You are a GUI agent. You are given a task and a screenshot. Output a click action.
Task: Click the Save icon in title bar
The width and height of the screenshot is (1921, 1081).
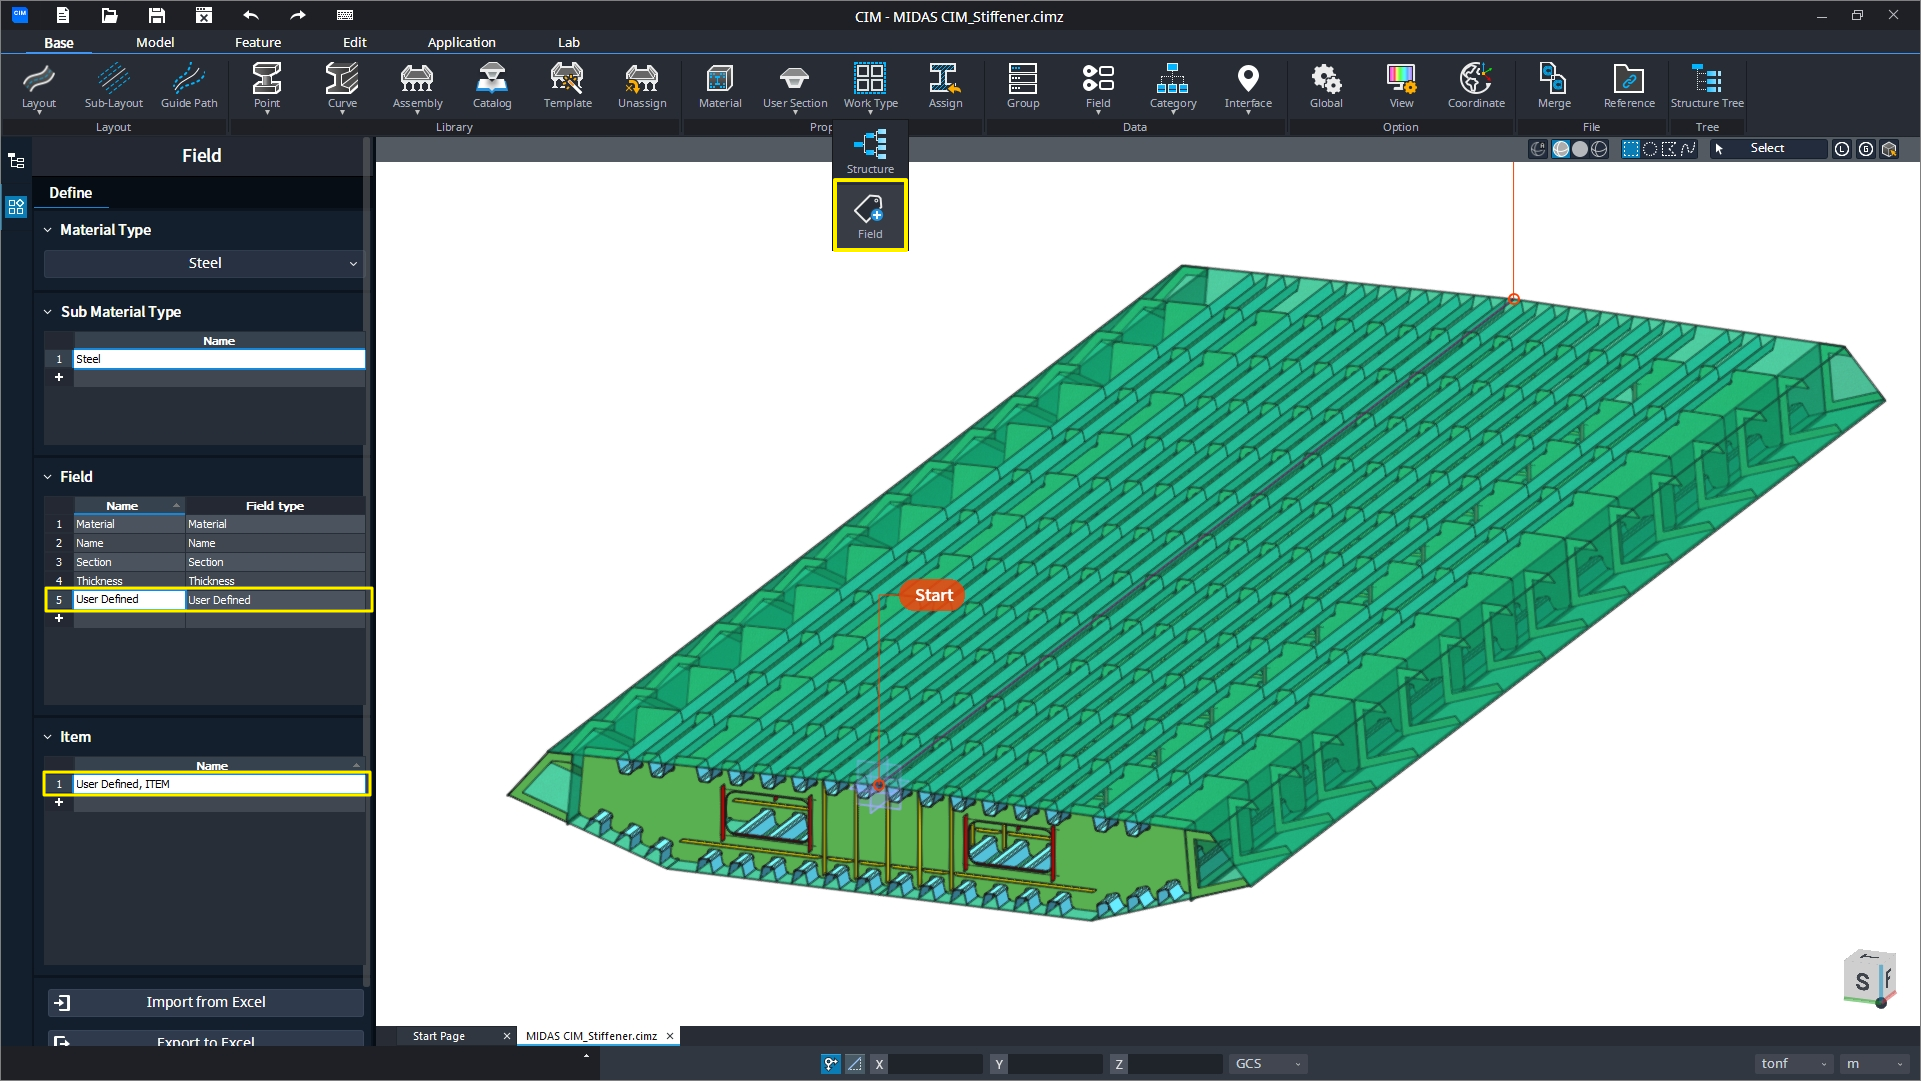[x=157, y=15]
